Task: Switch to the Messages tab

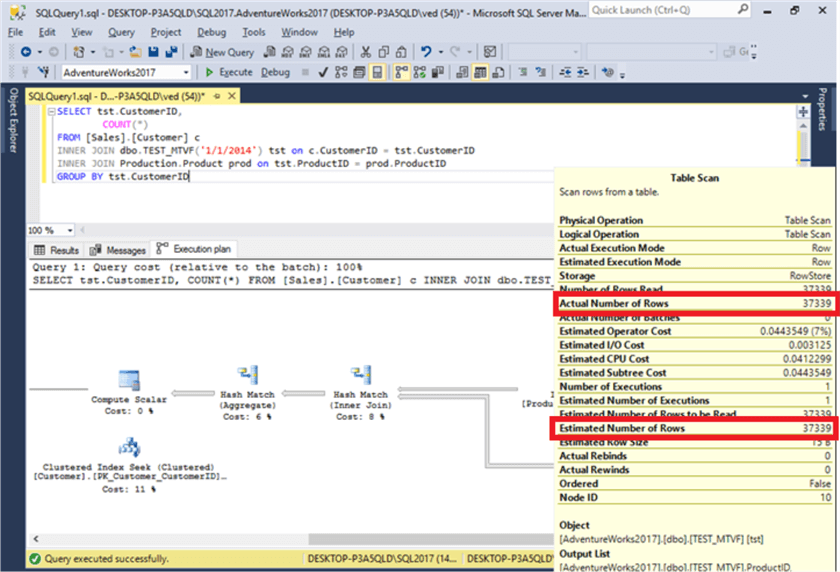Action: 118,250
